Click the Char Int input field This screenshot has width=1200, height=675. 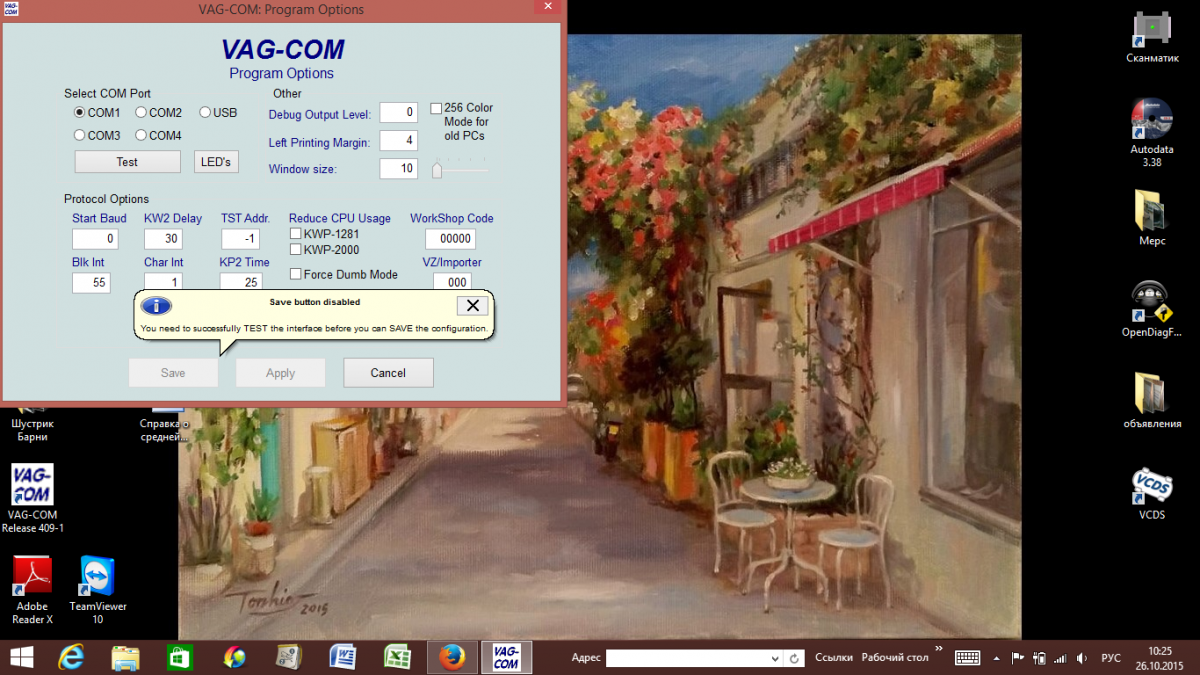pos(163,282)
